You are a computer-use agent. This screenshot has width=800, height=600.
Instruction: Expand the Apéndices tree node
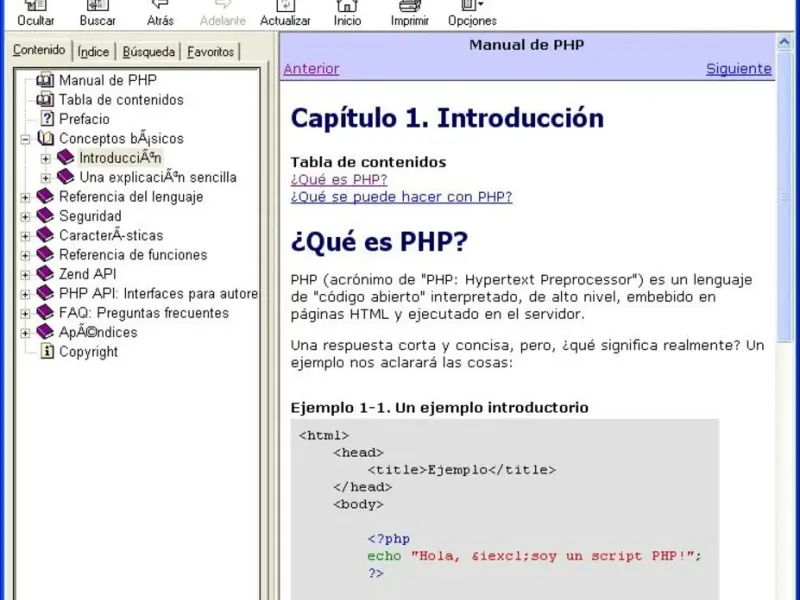[x=25, y=333]
